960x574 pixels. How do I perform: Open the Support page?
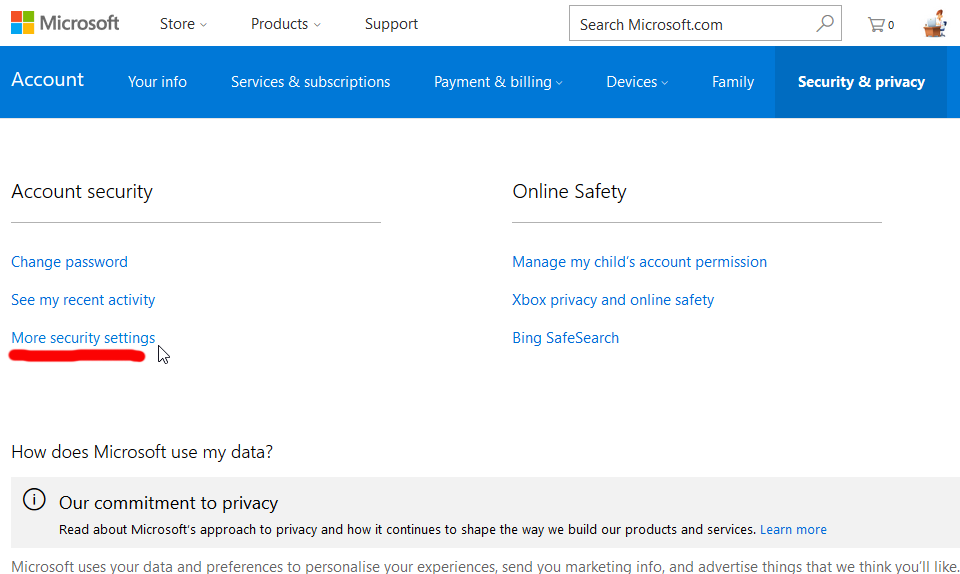coord(391,24)
